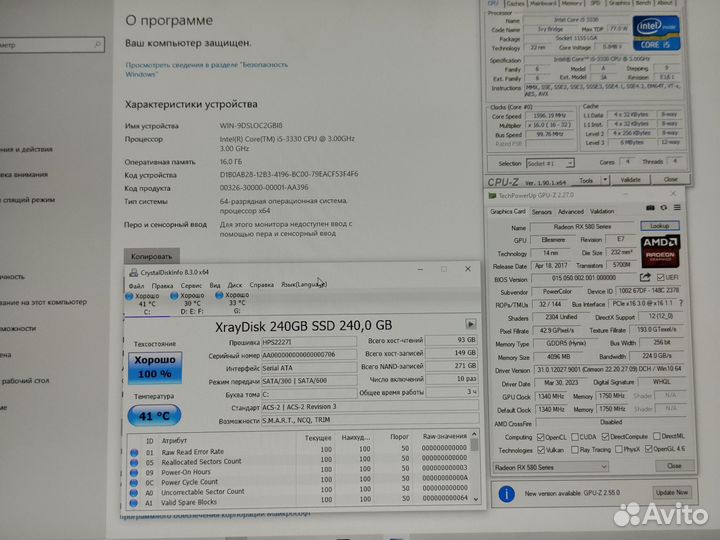Click the Копировать button
The width and height of the screenshot is (720, 540).
pyautogui.click(x=152, y=256)
